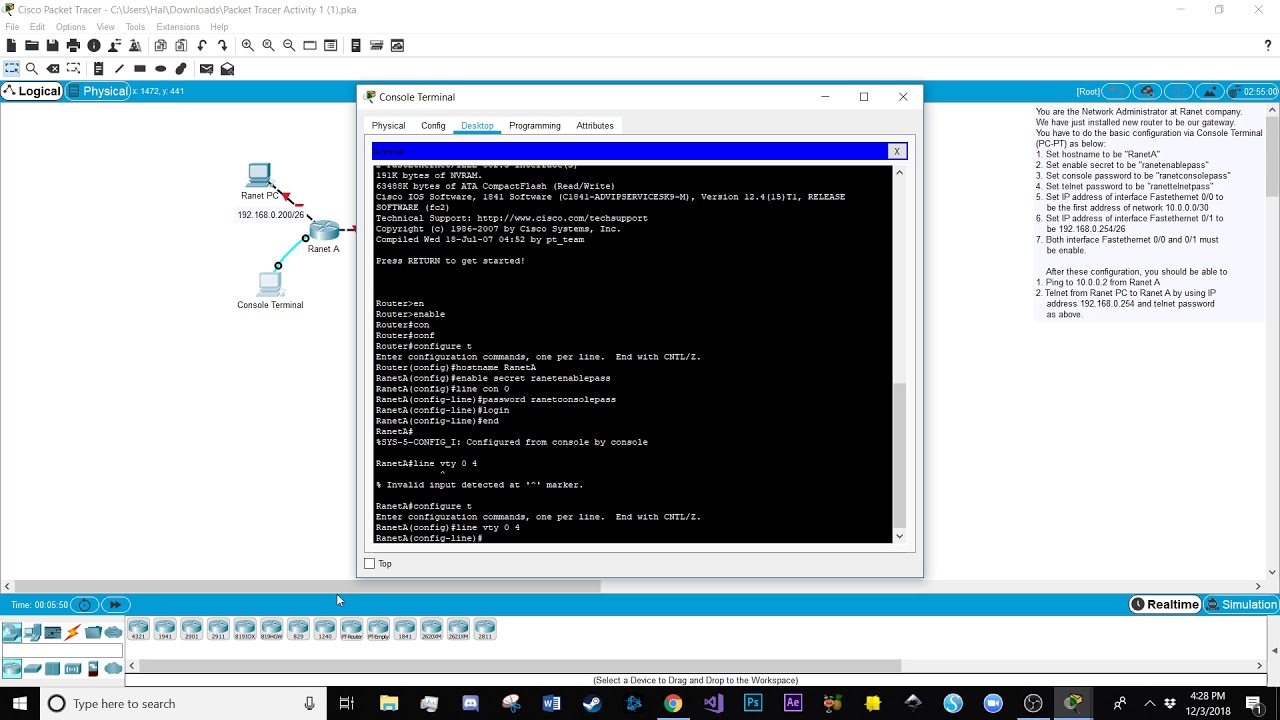The height and width of the screenshot is (720, 1280).
Task: Choose the Connections lightning bolt category
Action: pyautogui.click(x=73, y=632)
